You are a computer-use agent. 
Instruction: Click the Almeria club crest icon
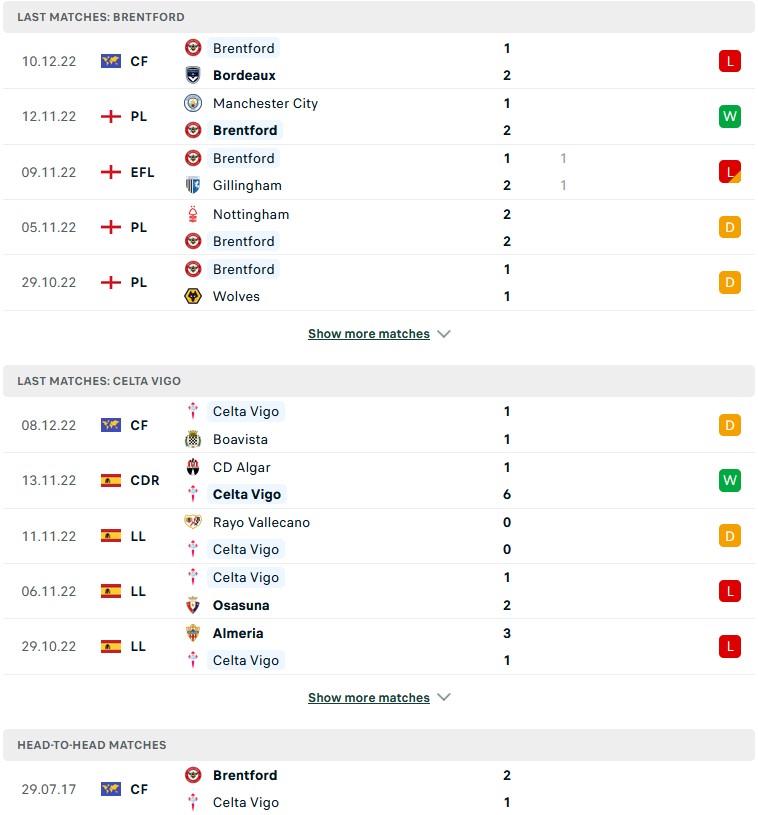193,633
